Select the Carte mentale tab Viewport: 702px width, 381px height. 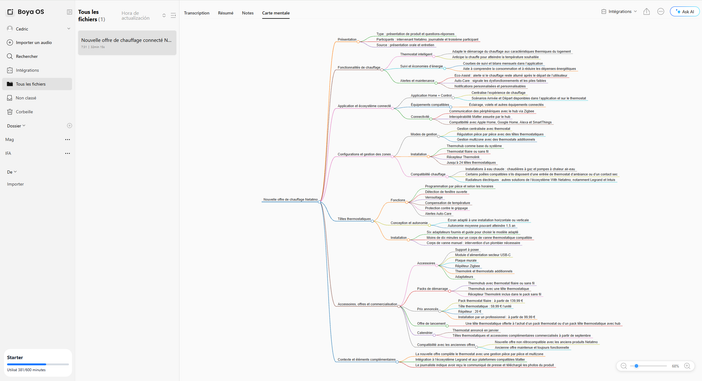pyautogui.click(x=276, y=13)
